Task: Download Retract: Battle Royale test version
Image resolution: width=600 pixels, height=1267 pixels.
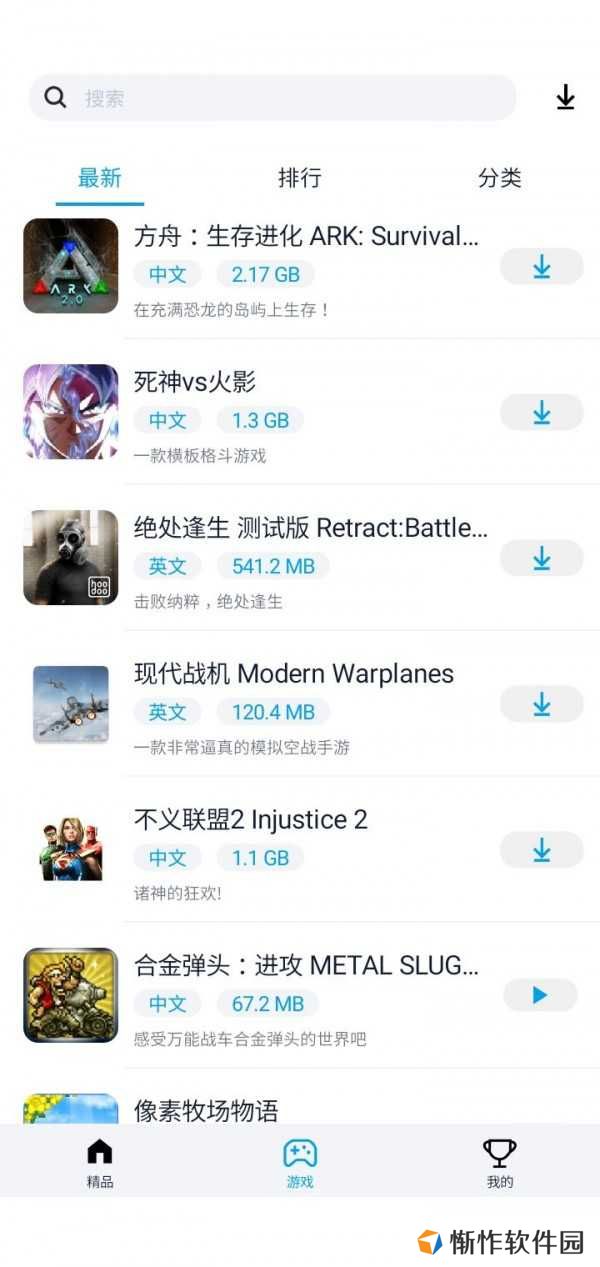Action: click(x=541, y=558)
